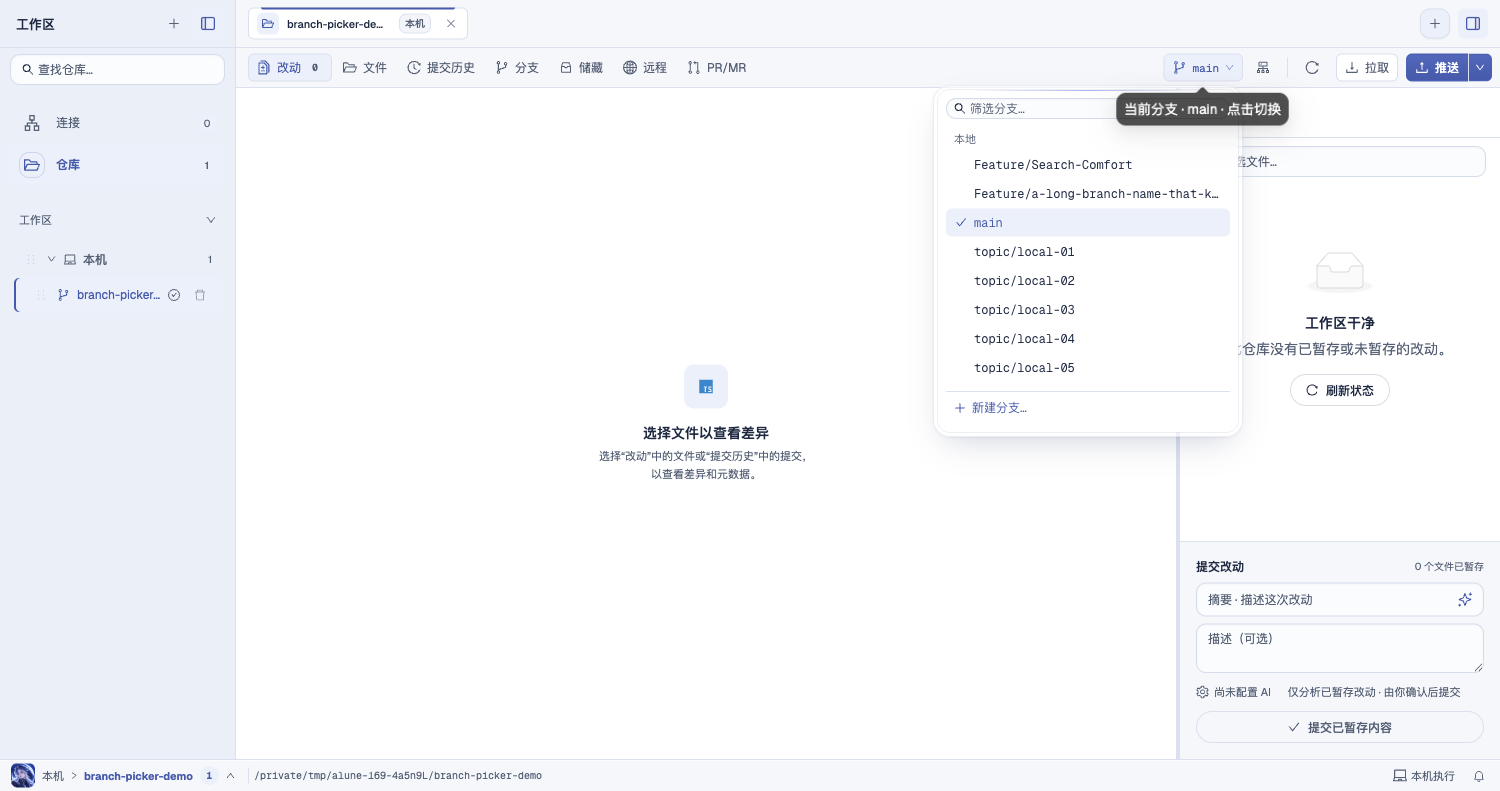Open the 分支 tab
The width and height of the screenshot is (1500, 791).
(x=517, y=68)
